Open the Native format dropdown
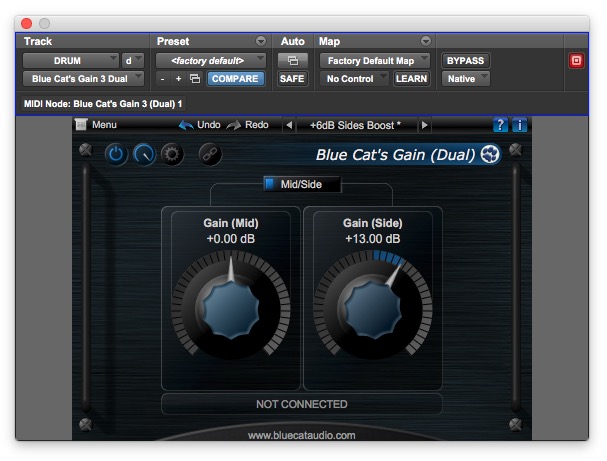 click(x=466, y=79)
